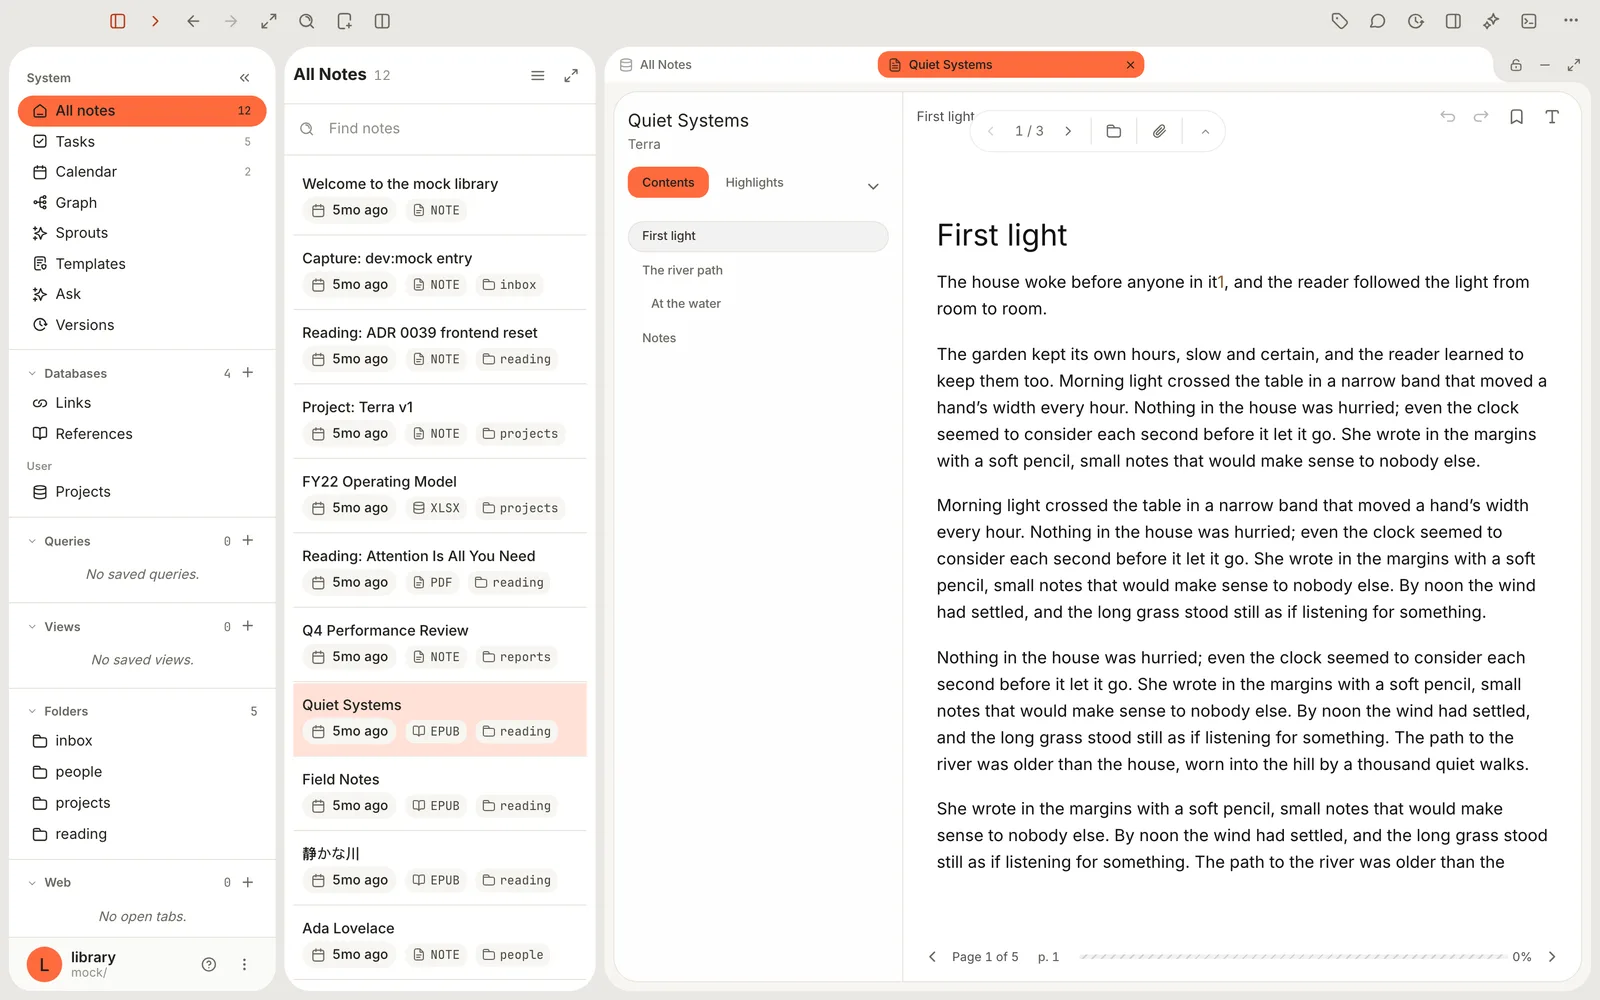Open the typography settings T icon

tap(1552, 117)
